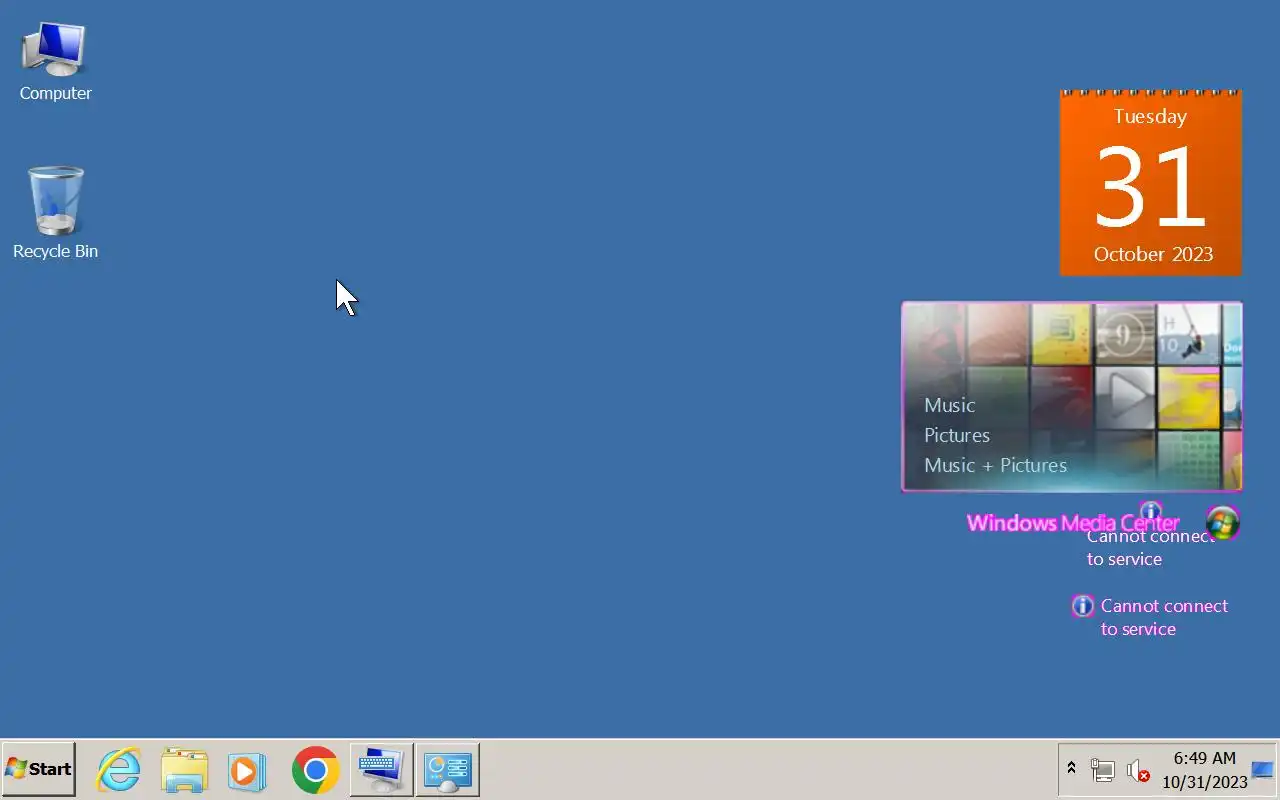Click the Show desktop button
Viewport: 1280px width, 800px height.
pyautogui.click(x=1263, y=770)
